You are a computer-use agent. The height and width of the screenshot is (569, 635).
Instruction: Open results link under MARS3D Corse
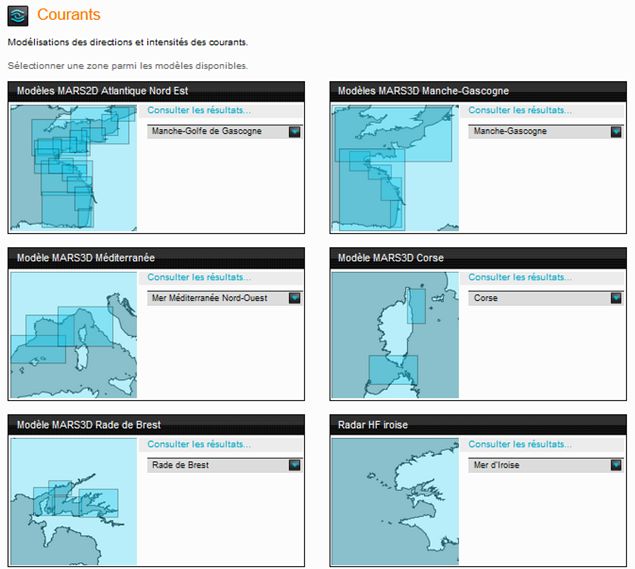pyautogui.click(x=520, y=277)
